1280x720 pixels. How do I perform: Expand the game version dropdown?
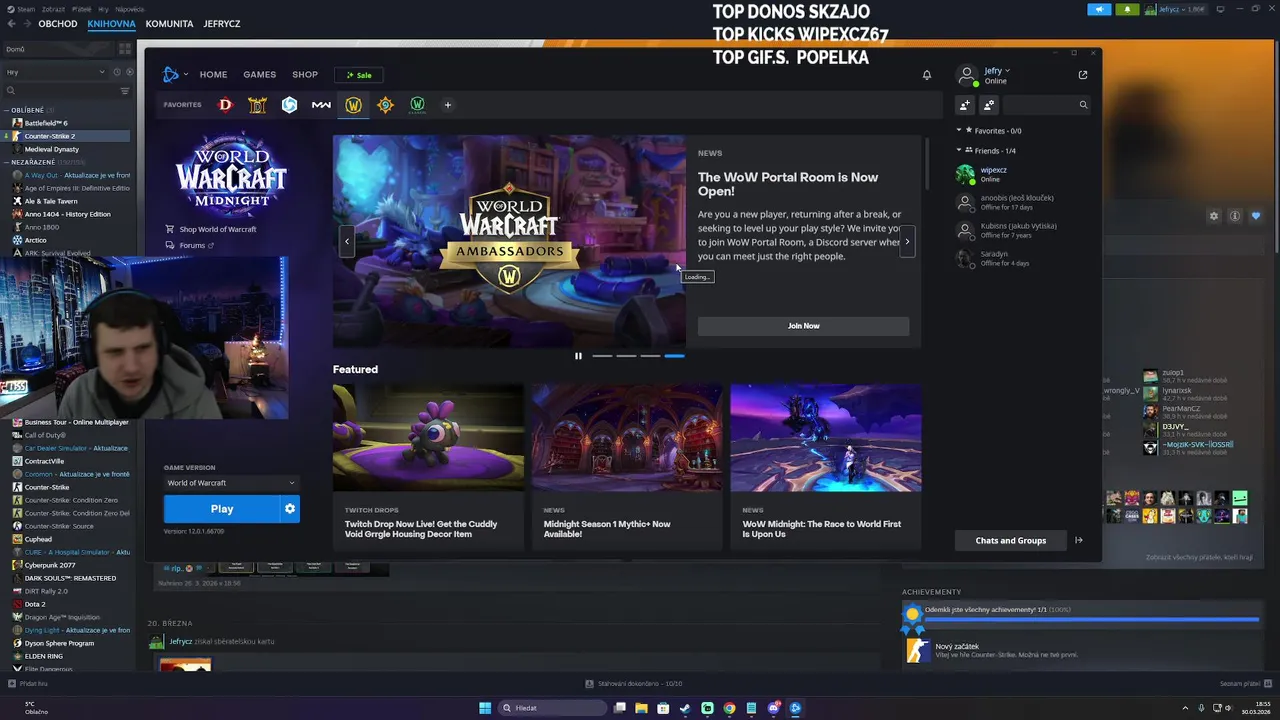(x=231, y=483)
